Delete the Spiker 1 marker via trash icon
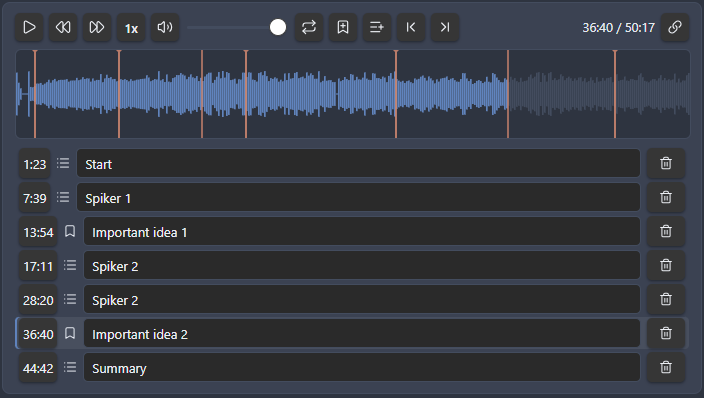The width and height of the screenshot is (704, 398). (x=666, y=198)
